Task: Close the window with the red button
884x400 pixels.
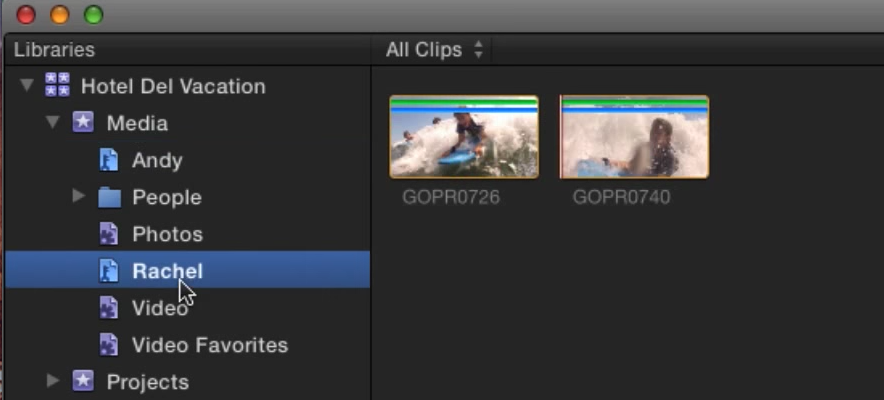Action: [x=26, y=15]
